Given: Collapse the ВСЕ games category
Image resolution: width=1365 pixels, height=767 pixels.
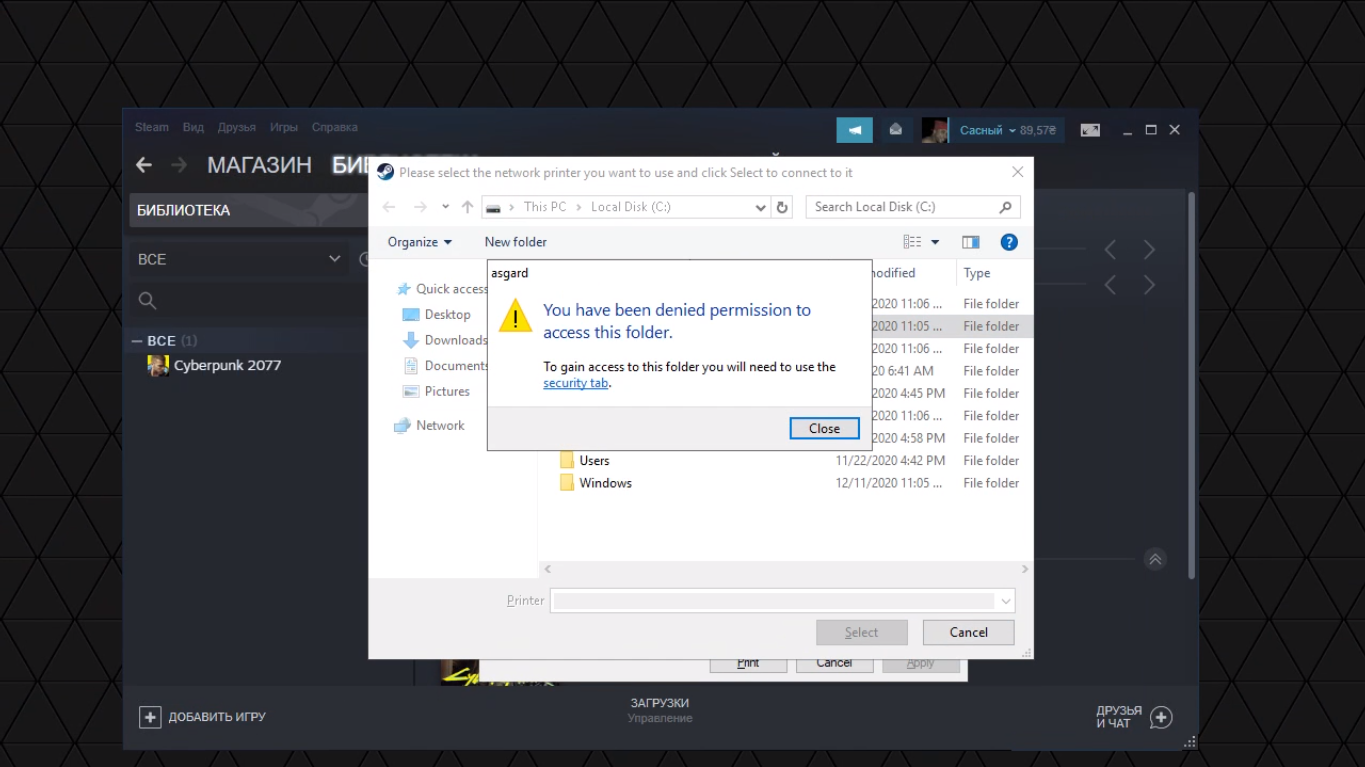Looking at the screenshot, I should point(137,341).
